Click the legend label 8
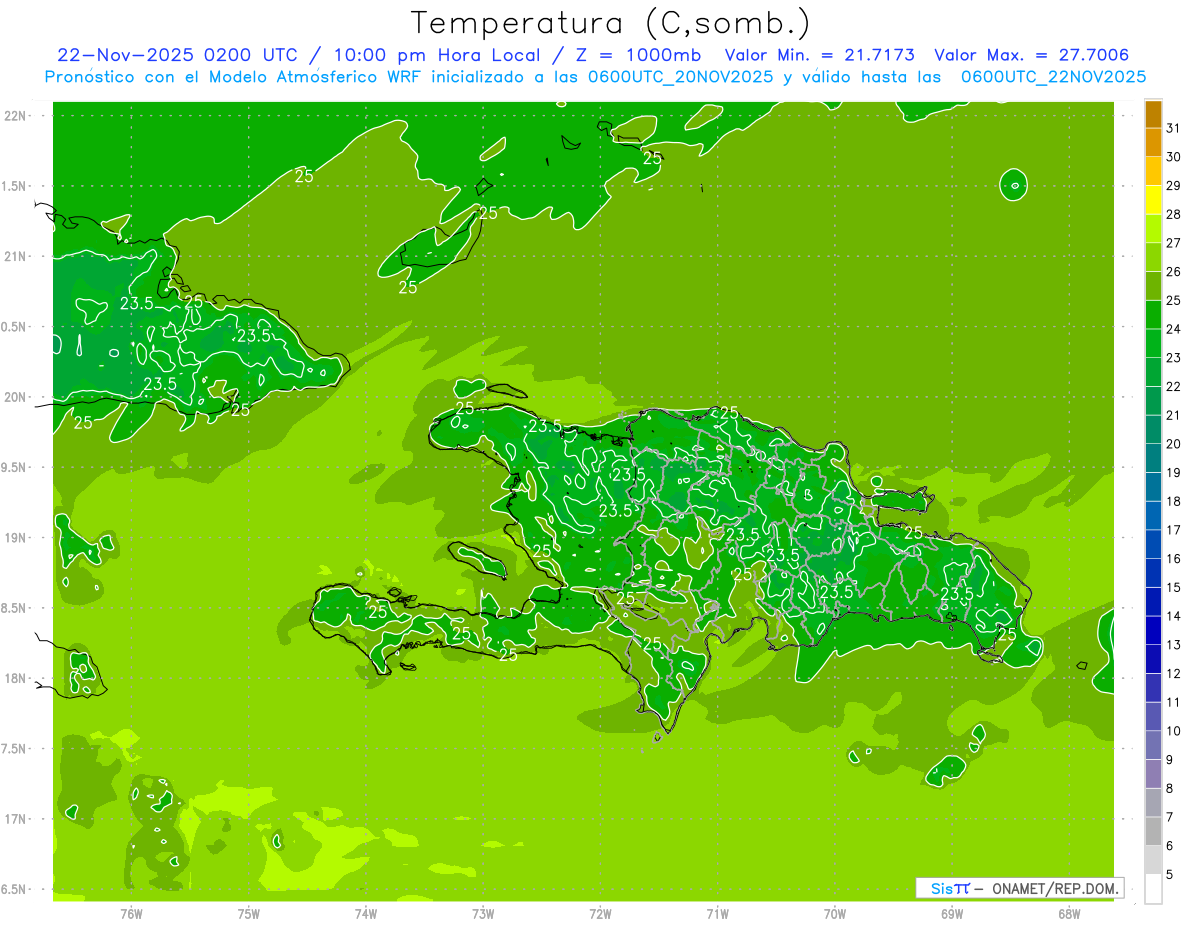This screenshot has height=927, width=1200. point(1170,789)
